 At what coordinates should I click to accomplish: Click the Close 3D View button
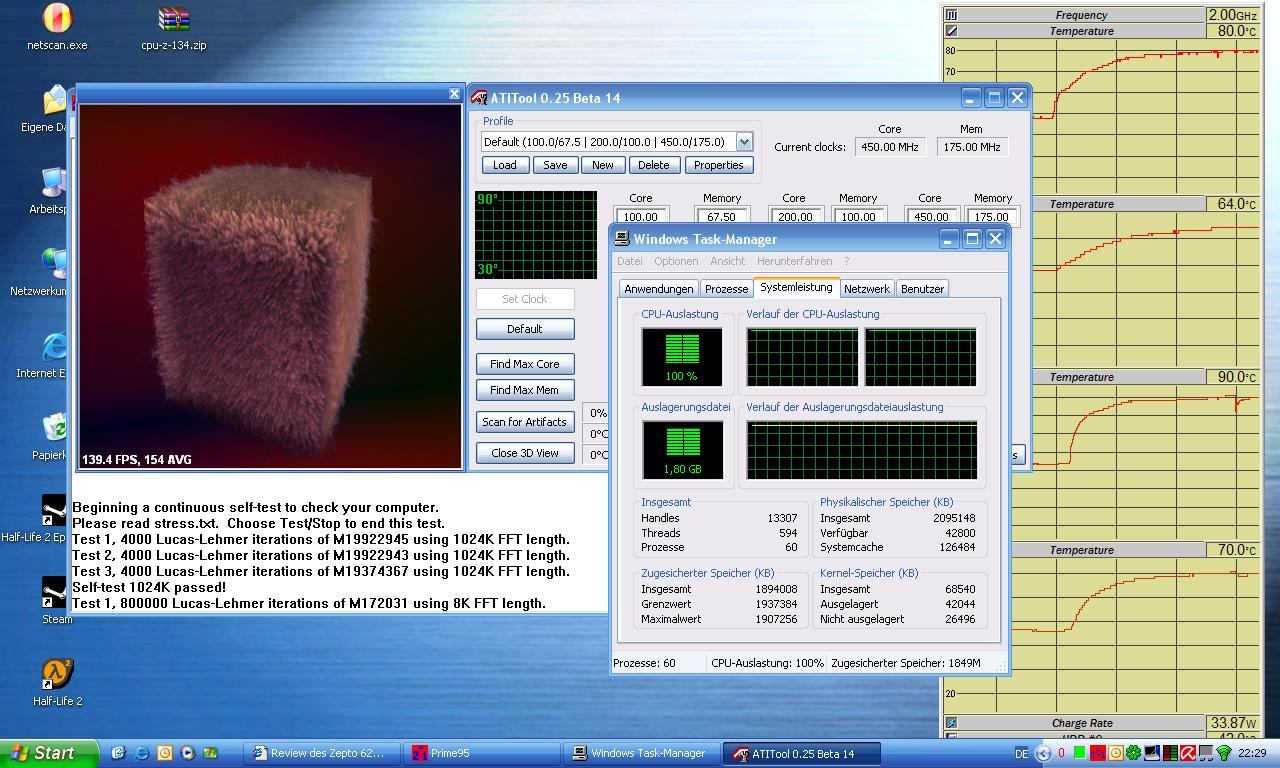coord(524,453)
